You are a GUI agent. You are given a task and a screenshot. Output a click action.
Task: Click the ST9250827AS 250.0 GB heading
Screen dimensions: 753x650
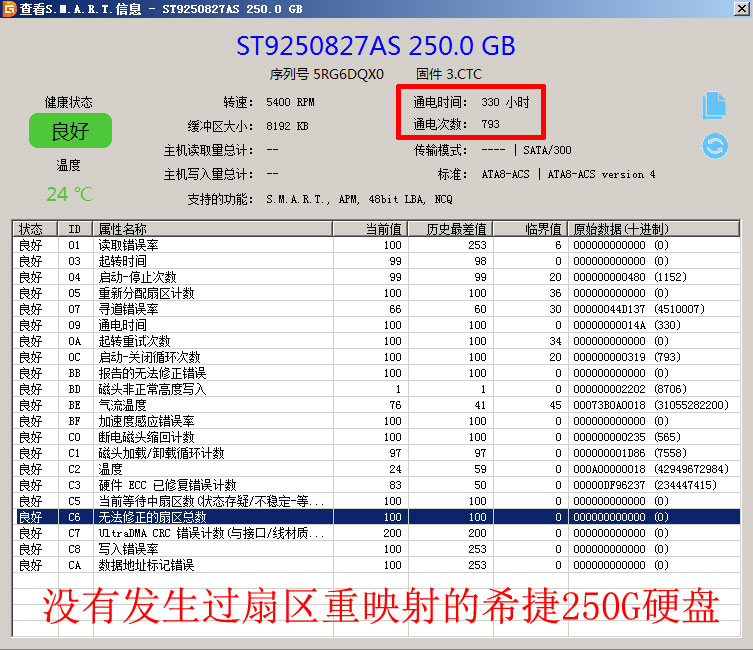(x=376, y=46)
